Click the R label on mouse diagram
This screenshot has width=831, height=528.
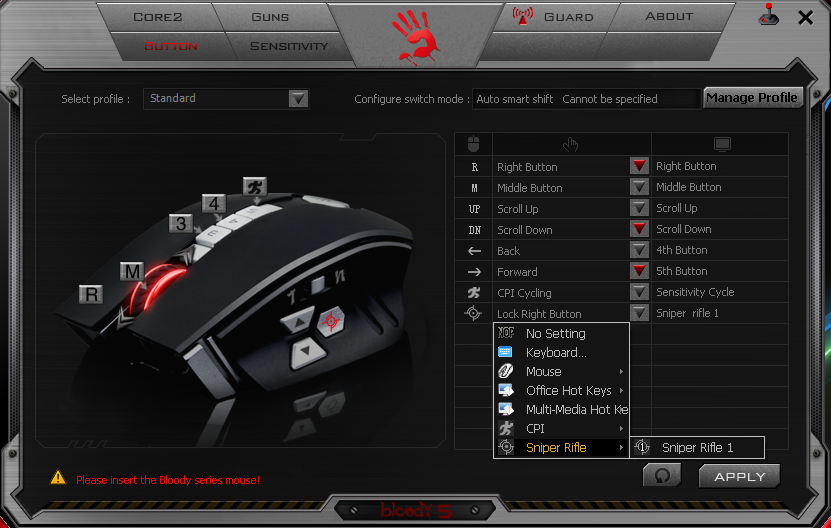91,294
